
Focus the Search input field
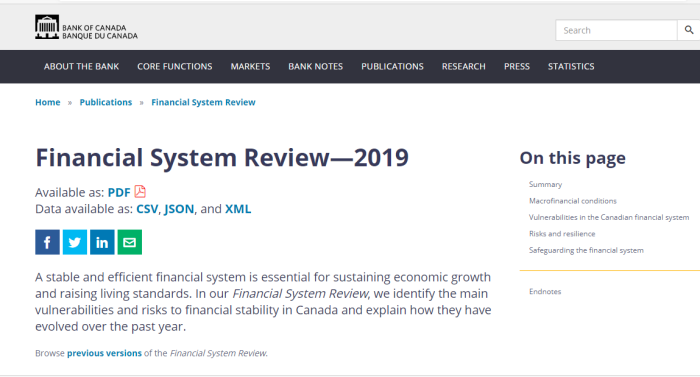(616, 30)
